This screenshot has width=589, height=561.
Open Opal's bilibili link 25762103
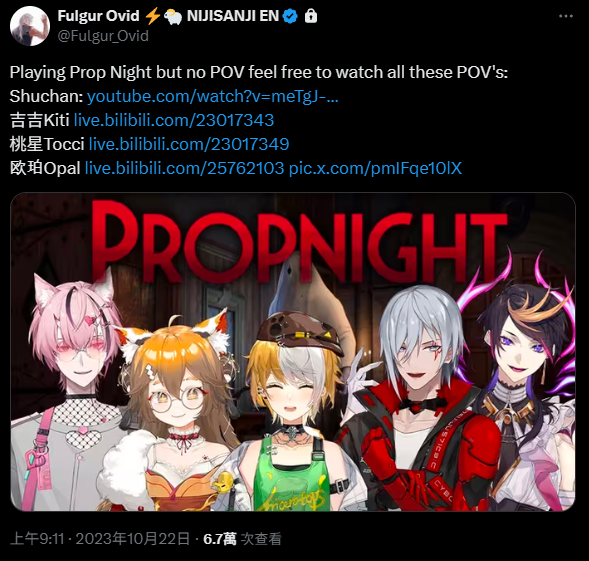[x=184, y=168]
